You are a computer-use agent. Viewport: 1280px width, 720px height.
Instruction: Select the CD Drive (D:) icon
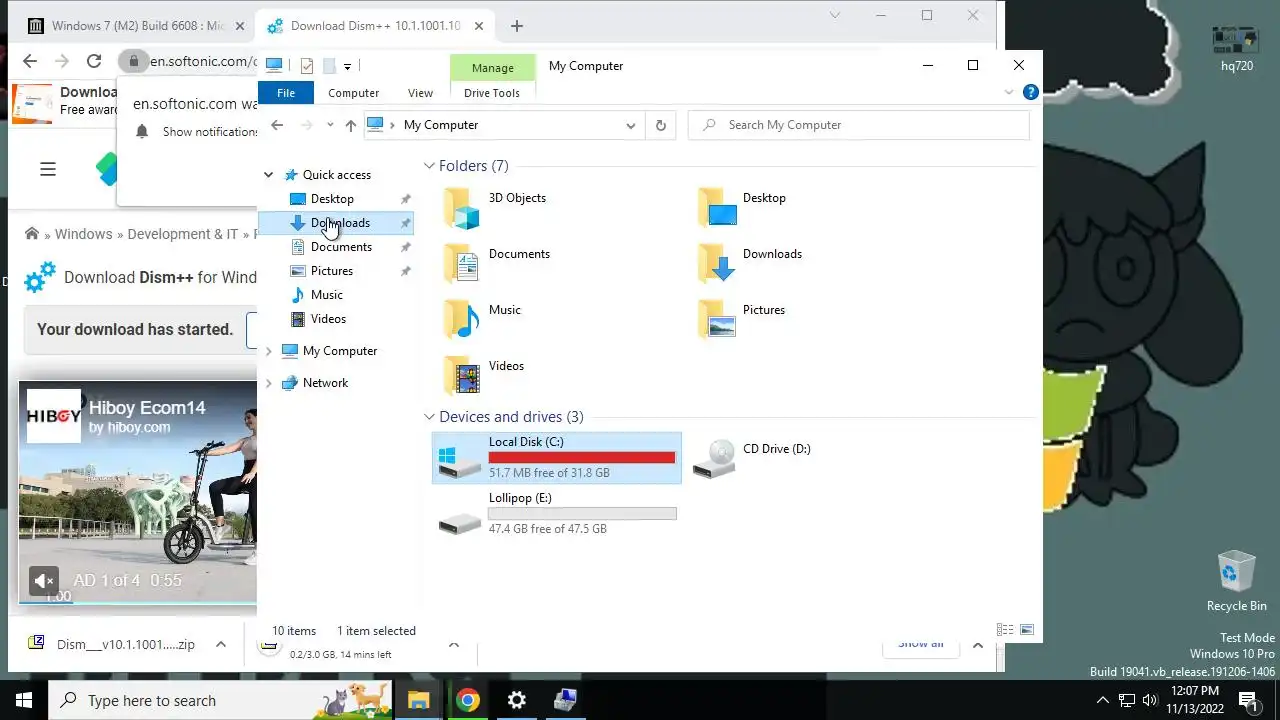point(715,459)
